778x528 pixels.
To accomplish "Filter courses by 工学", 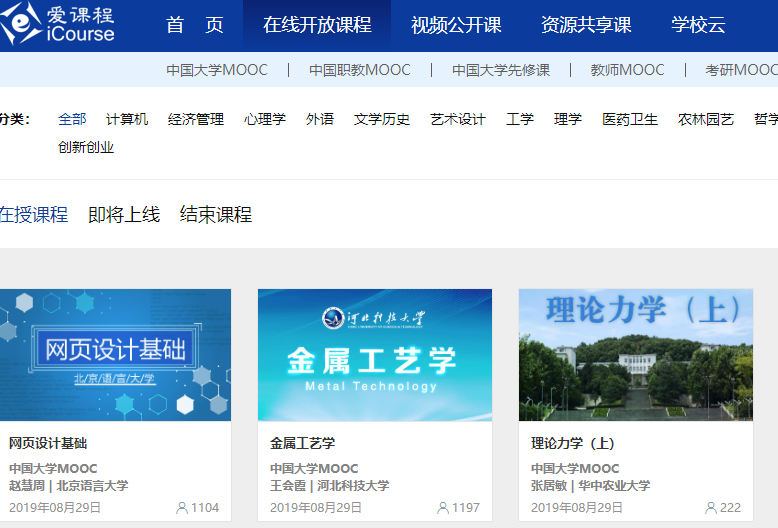I will coord(520,119).
